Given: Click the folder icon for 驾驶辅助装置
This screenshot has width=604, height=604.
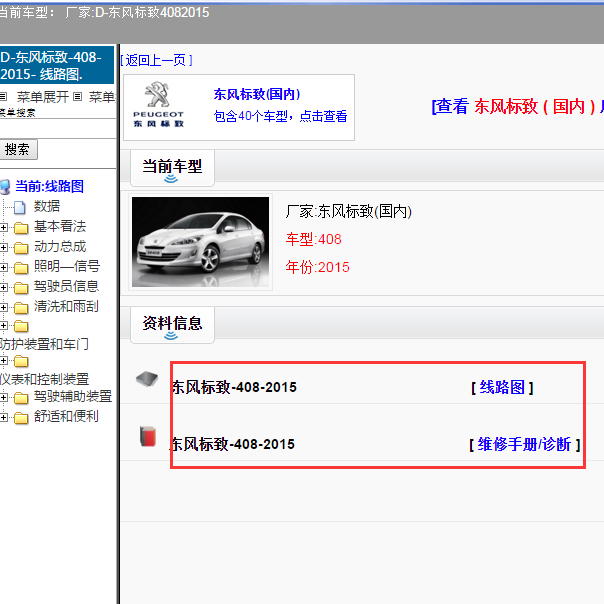Looking at the screenshot, I should [x=21, y=398].
